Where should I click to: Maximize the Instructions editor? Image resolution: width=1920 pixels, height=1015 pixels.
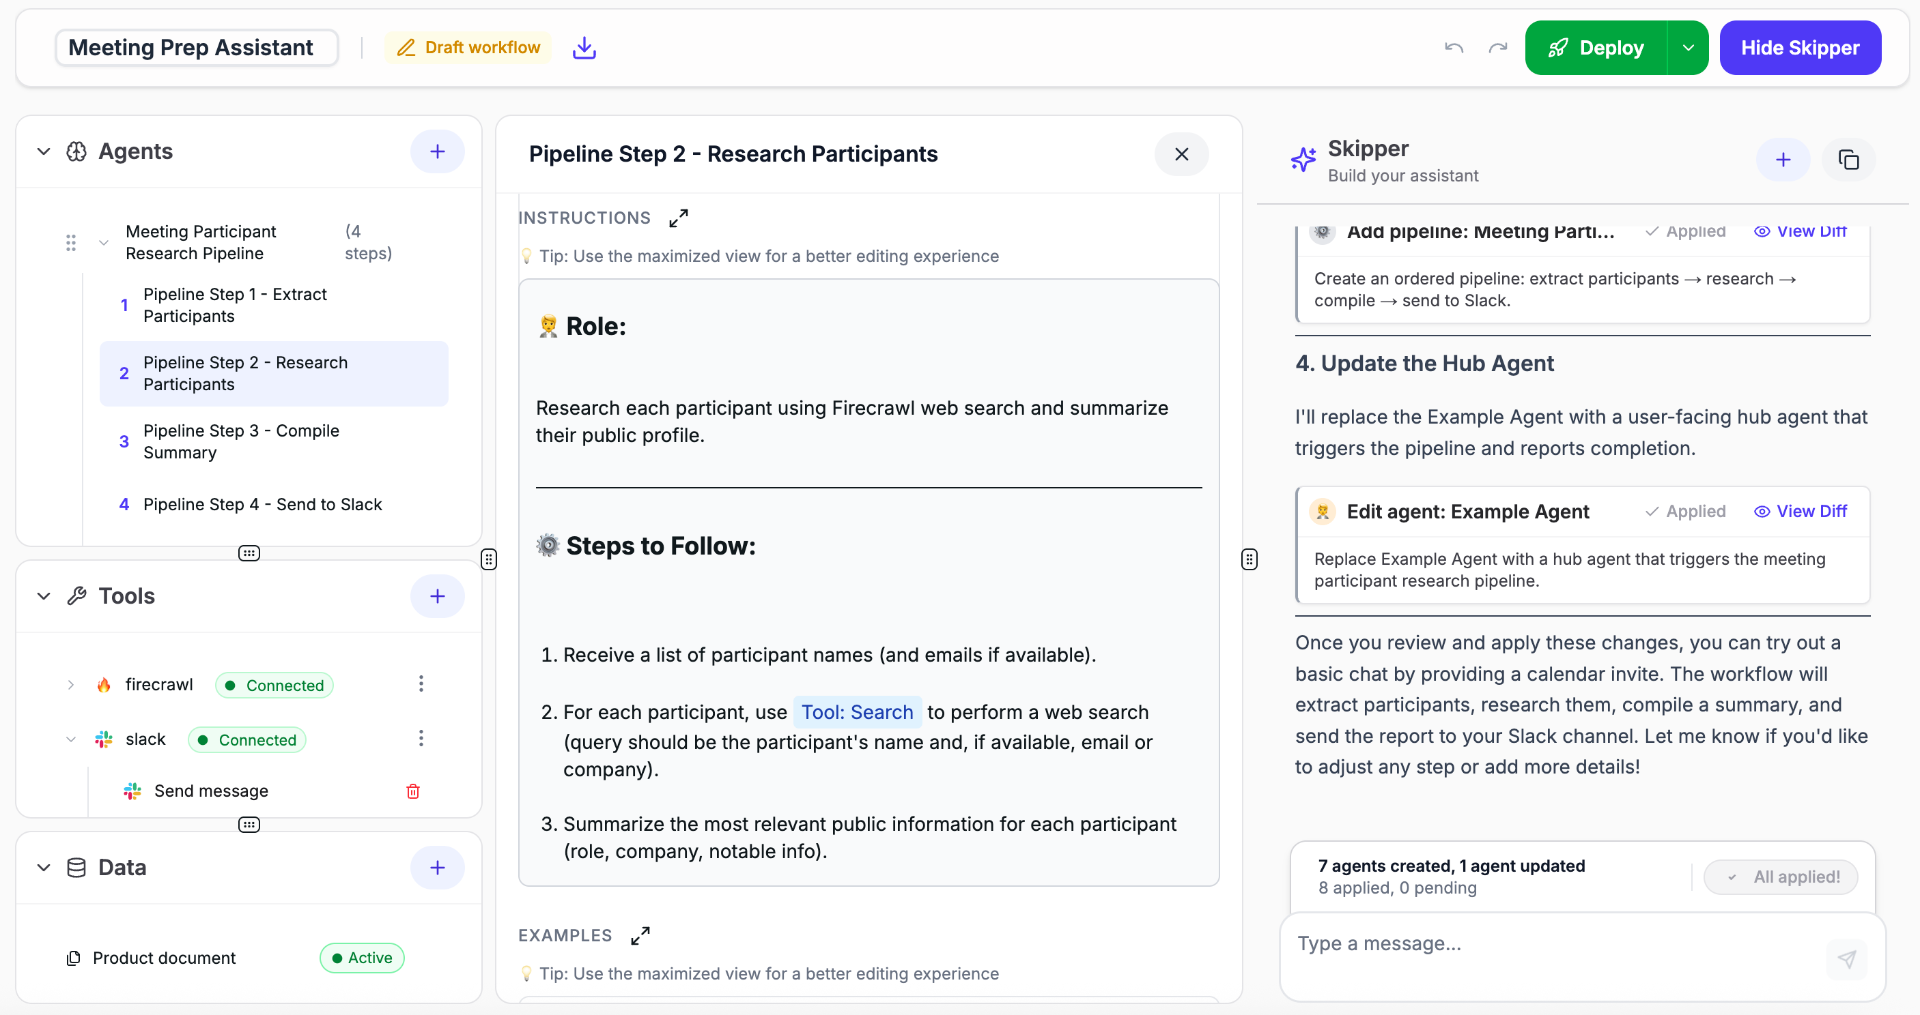tap(678, 217)
